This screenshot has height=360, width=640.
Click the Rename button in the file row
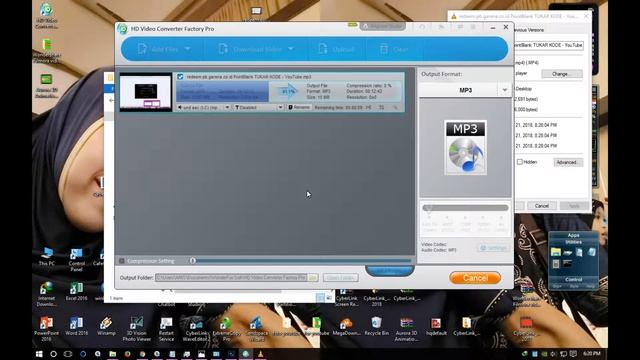pos(299,107)
